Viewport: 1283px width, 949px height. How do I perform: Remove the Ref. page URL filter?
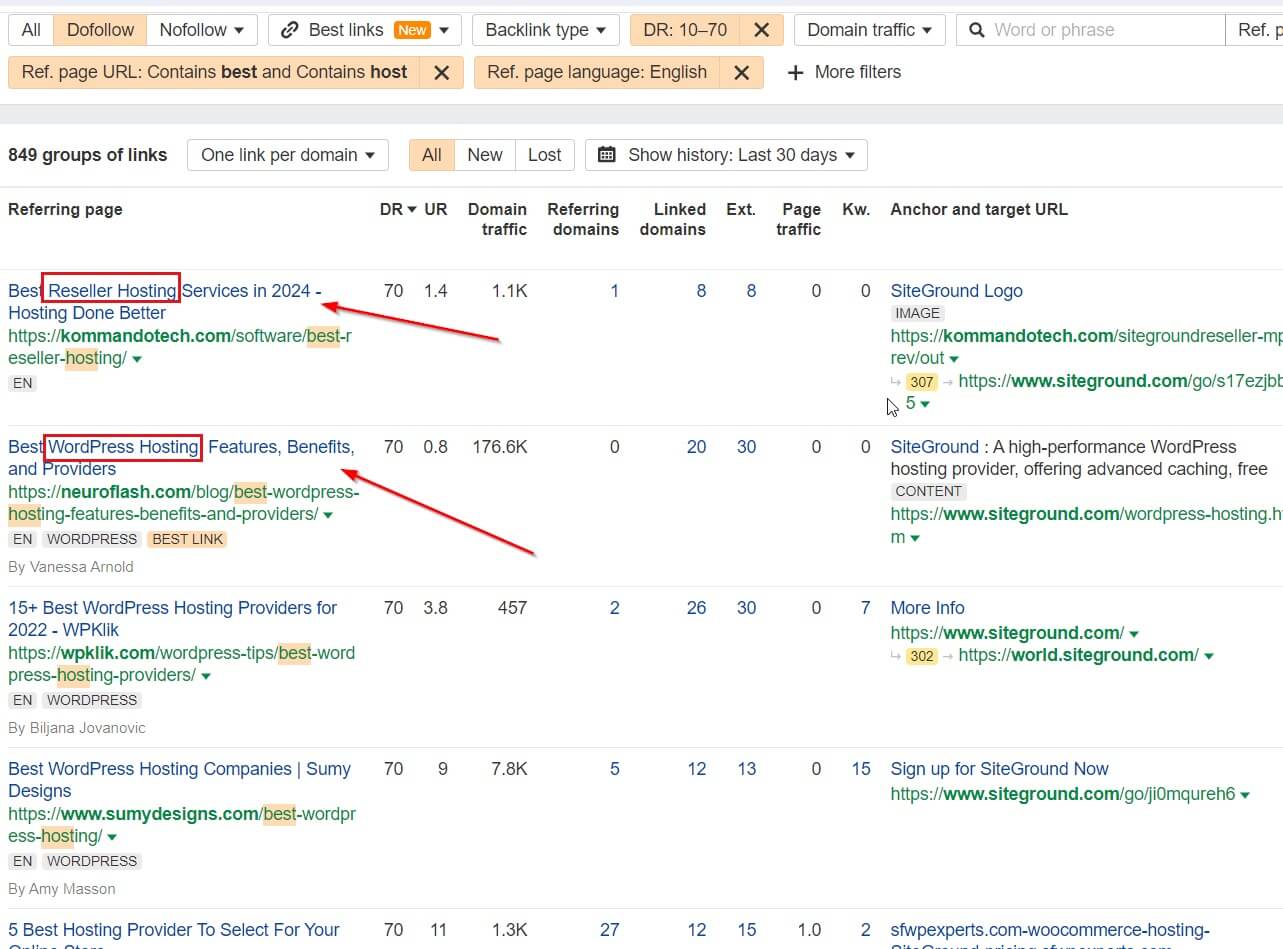(441, 72)
